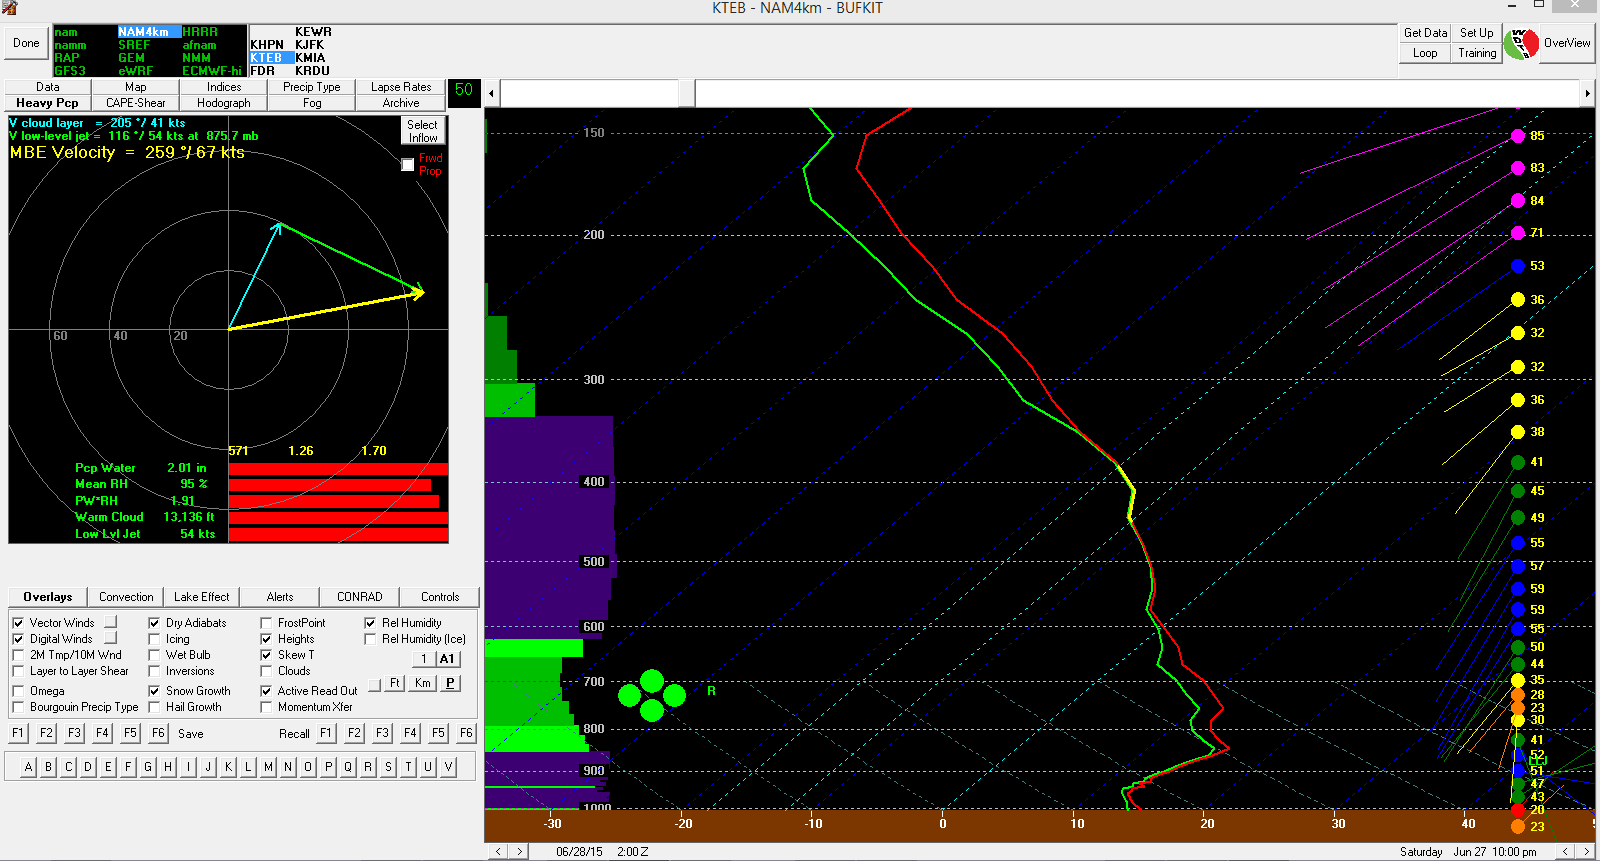Uncheck the Active Read Out checkbox
Screen dimensions: 1600x861
tap(266, 691)
